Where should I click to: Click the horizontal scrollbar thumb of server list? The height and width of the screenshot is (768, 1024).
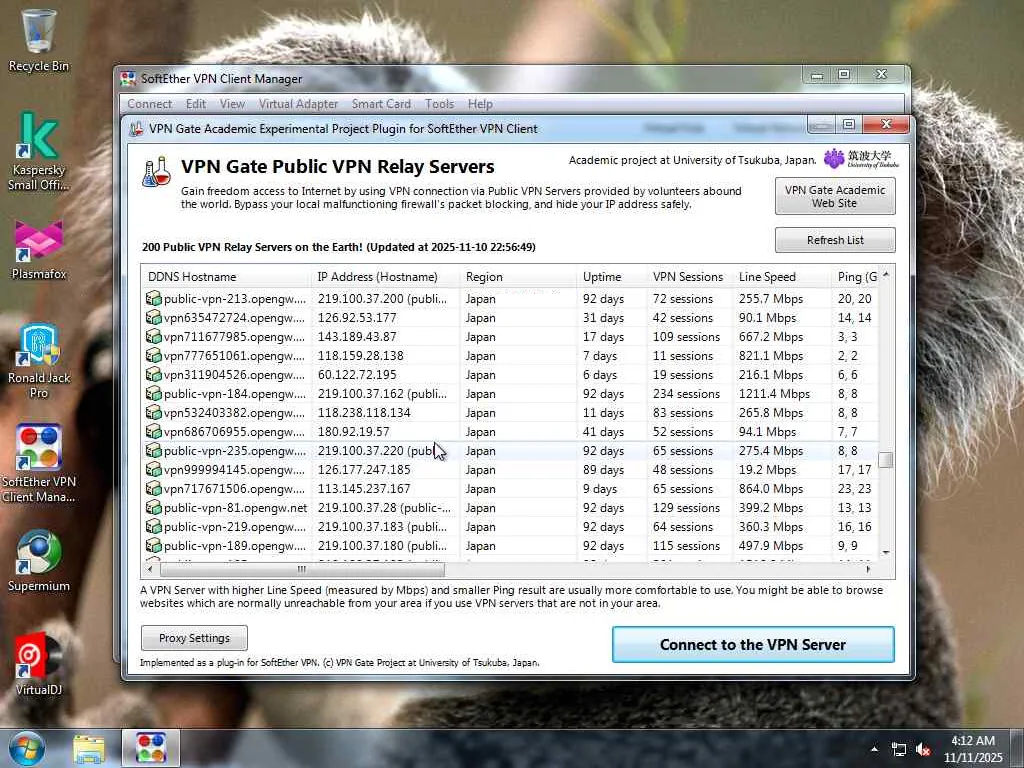(x=300, y=569)
